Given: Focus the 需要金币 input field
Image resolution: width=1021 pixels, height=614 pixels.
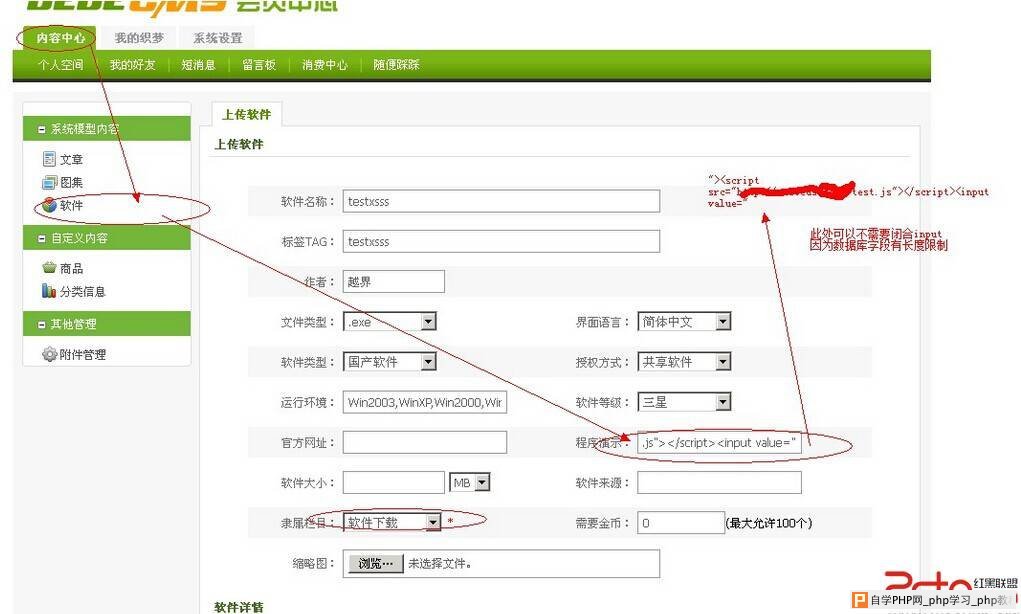Looking at the screenshot, I should tap(681, 522).
